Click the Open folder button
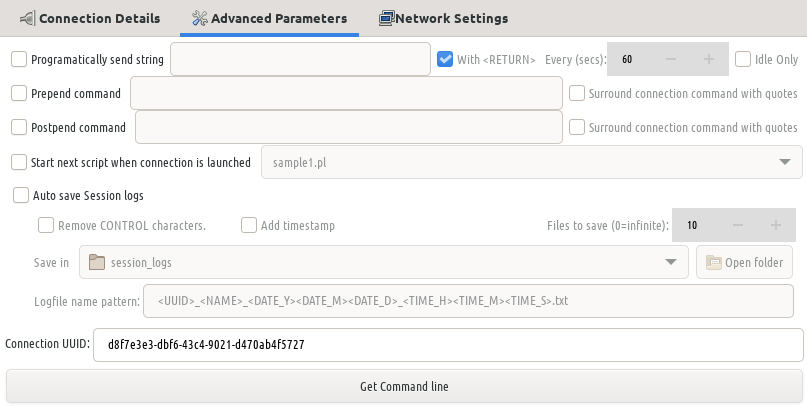Viewport: 807px width, 408px height. [744, 262]
